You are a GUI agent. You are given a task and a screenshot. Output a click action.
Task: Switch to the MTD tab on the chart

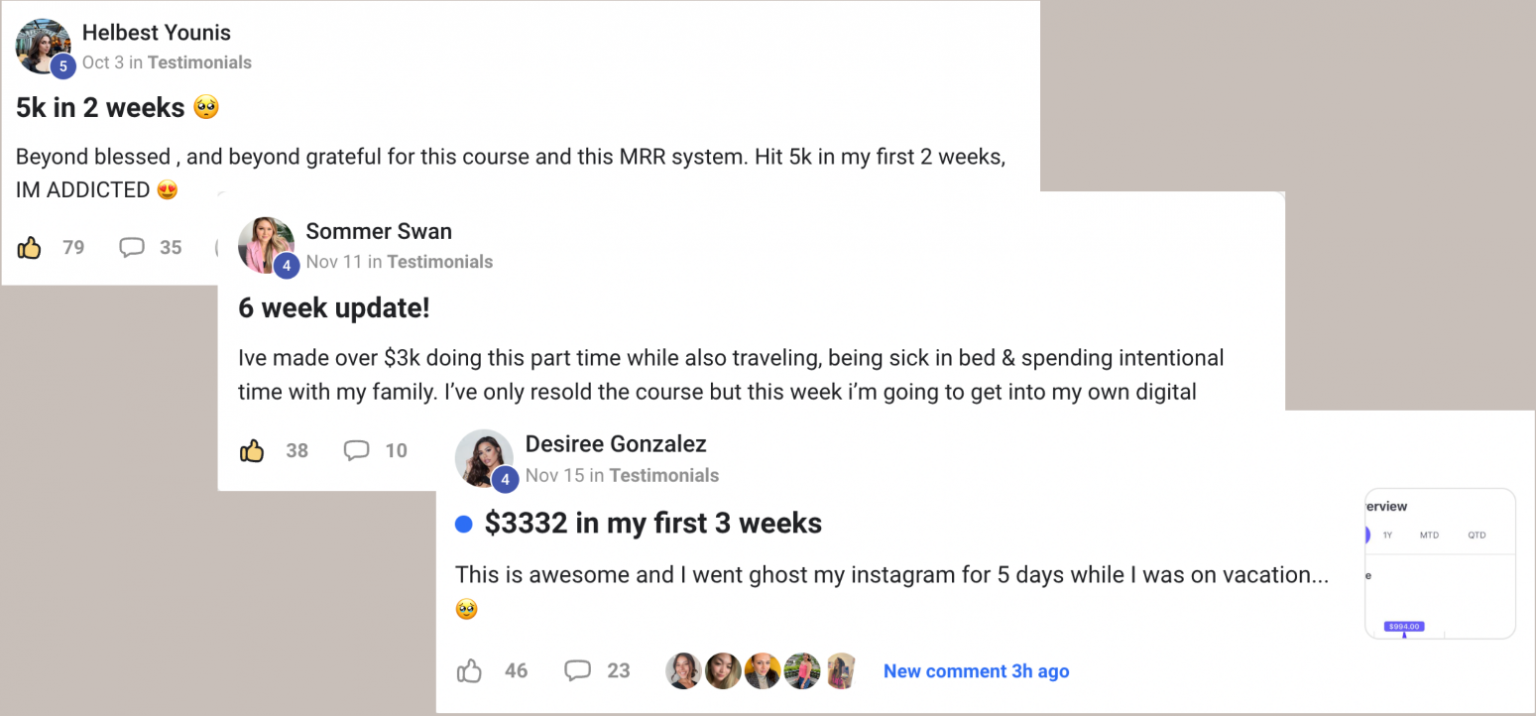[x=1429, y=535]
